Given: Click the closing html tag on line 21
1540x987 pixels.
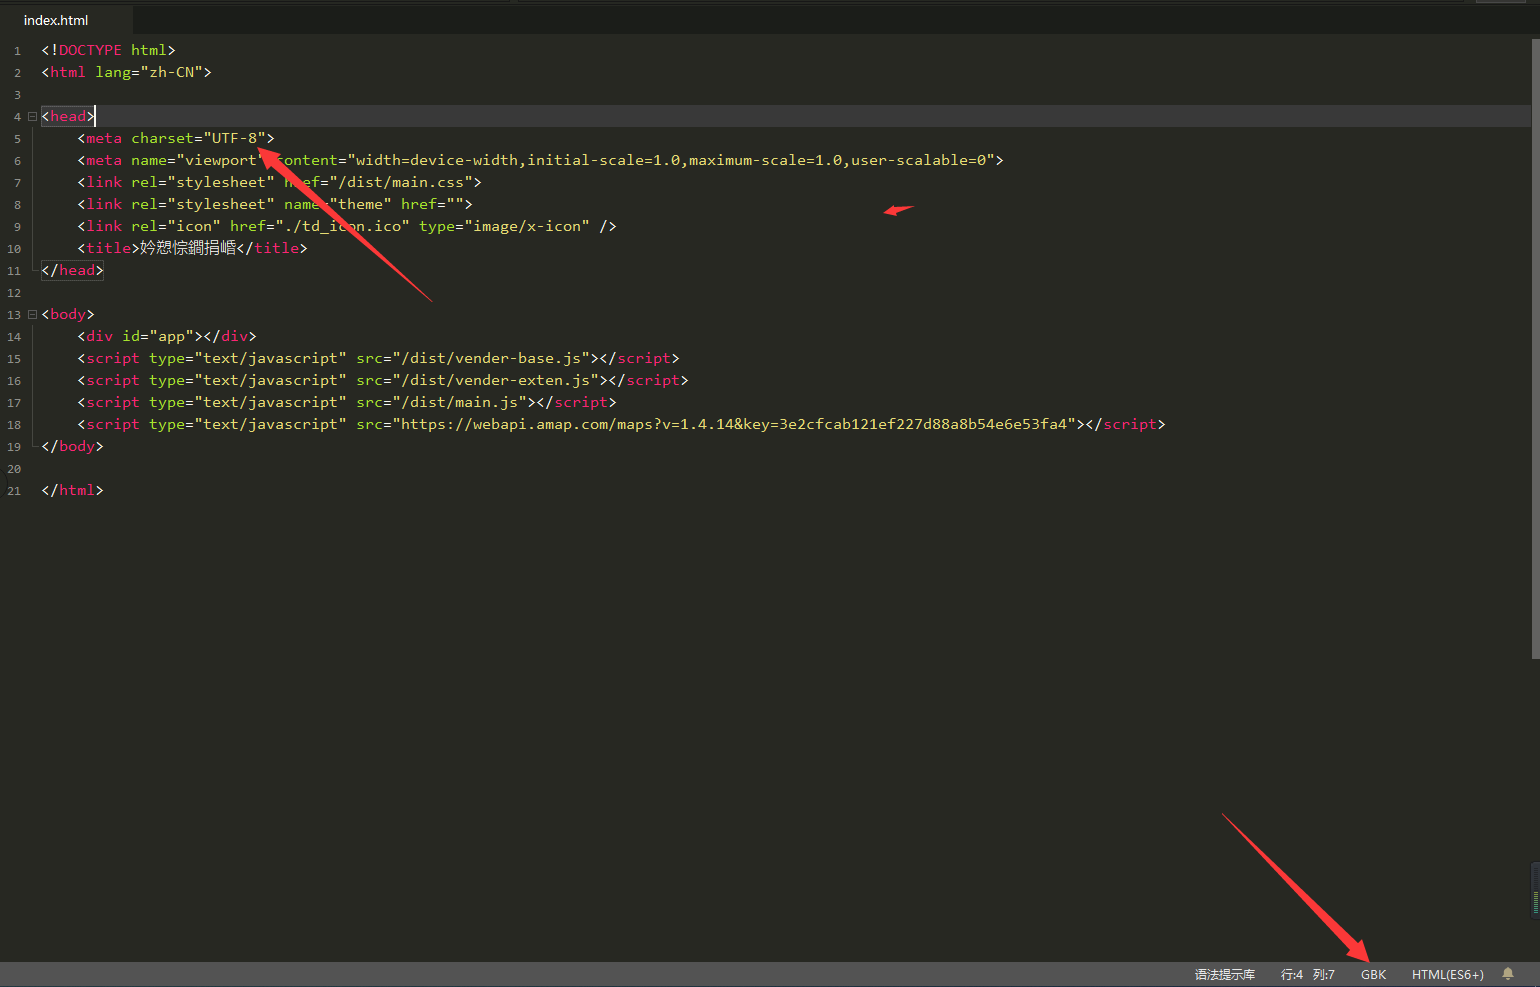Looking at the screenshot, I should [72, 490].
